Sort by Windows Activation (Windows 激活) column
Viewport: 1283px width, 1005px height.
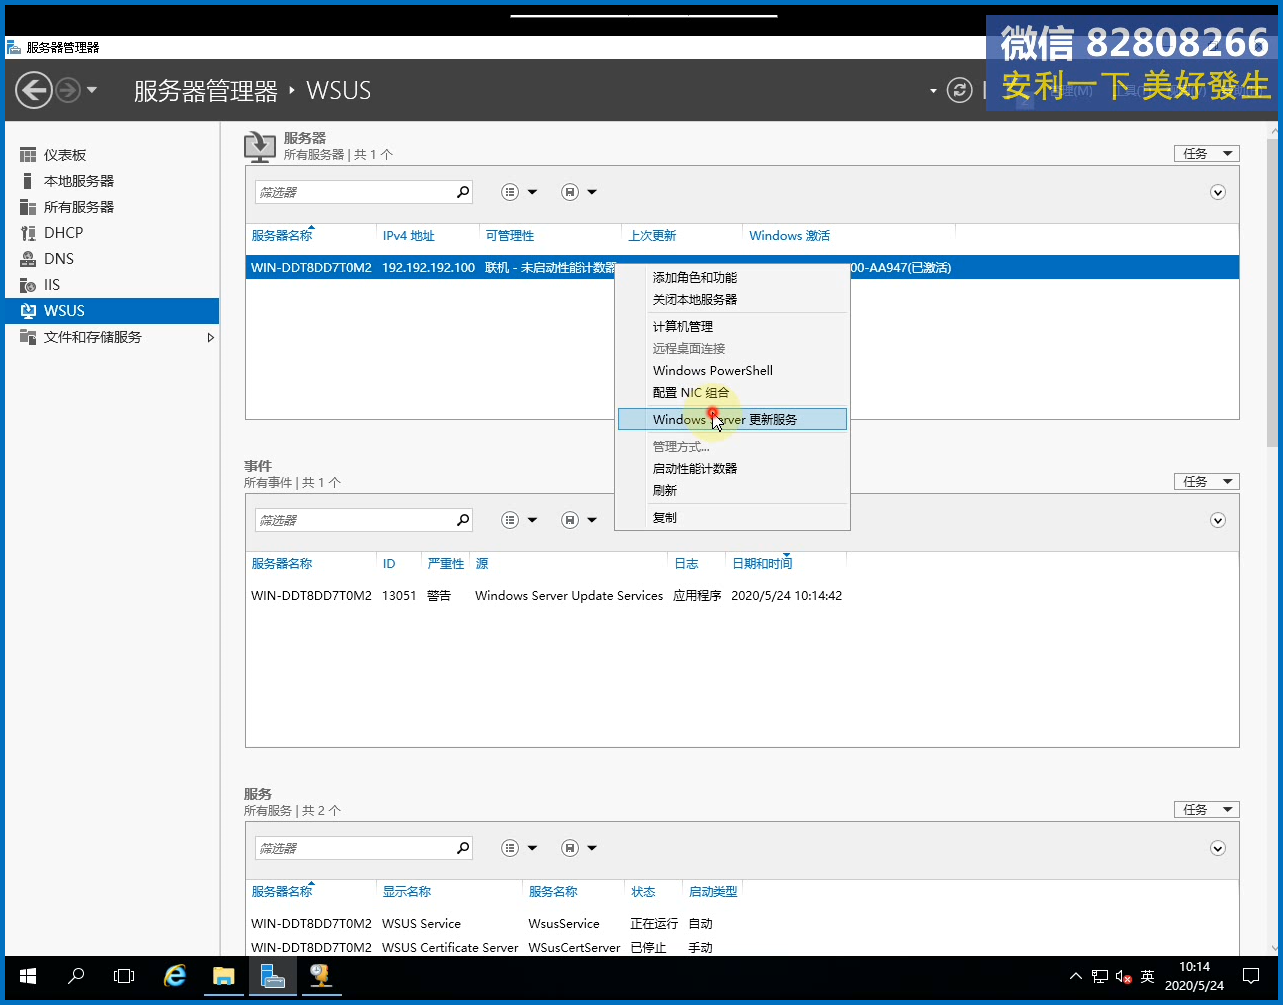(x=790, y=236)
